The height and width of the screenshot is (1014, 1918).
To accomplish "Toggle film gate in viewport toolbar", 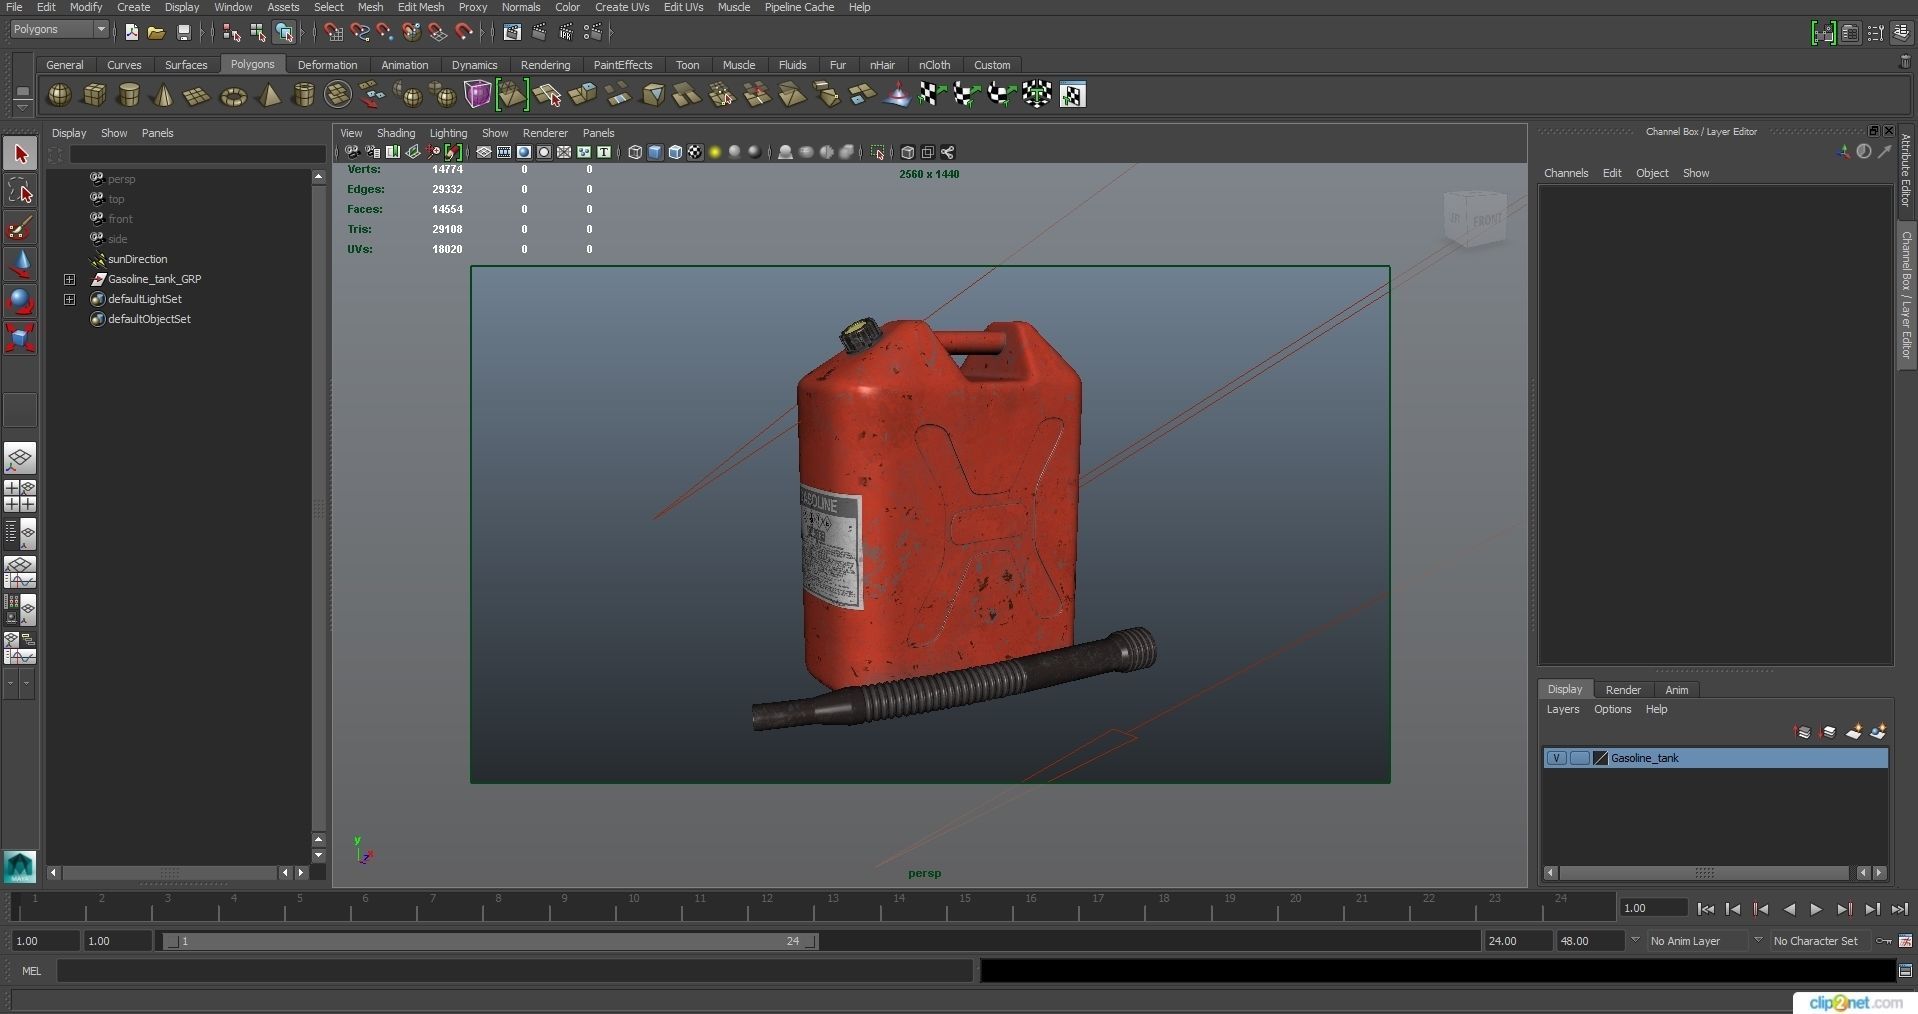I will click(x=504, y=152).
